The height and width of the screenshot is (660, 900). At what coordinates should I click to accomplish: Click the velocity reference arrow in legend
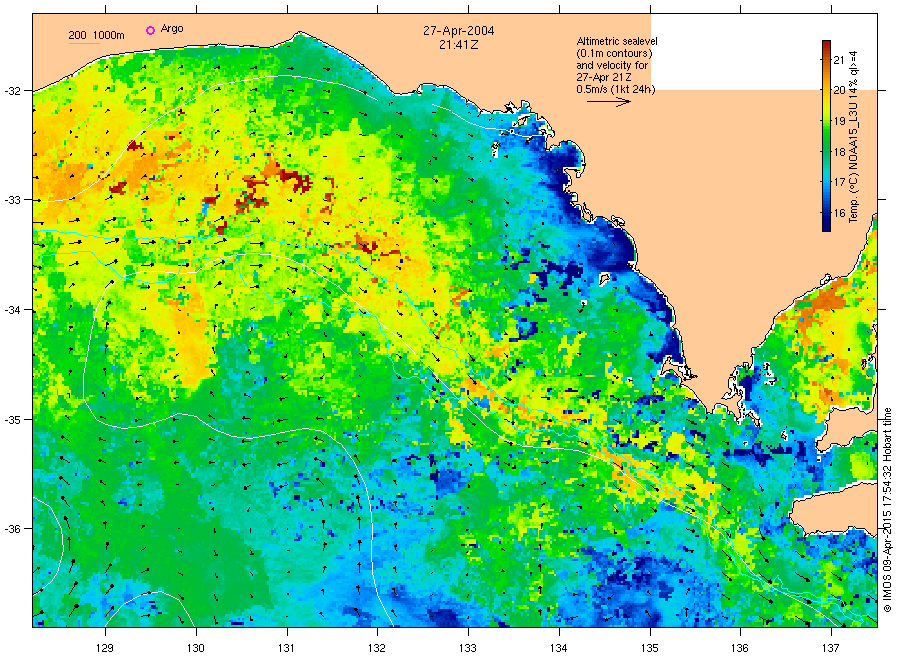pos(608,102)
